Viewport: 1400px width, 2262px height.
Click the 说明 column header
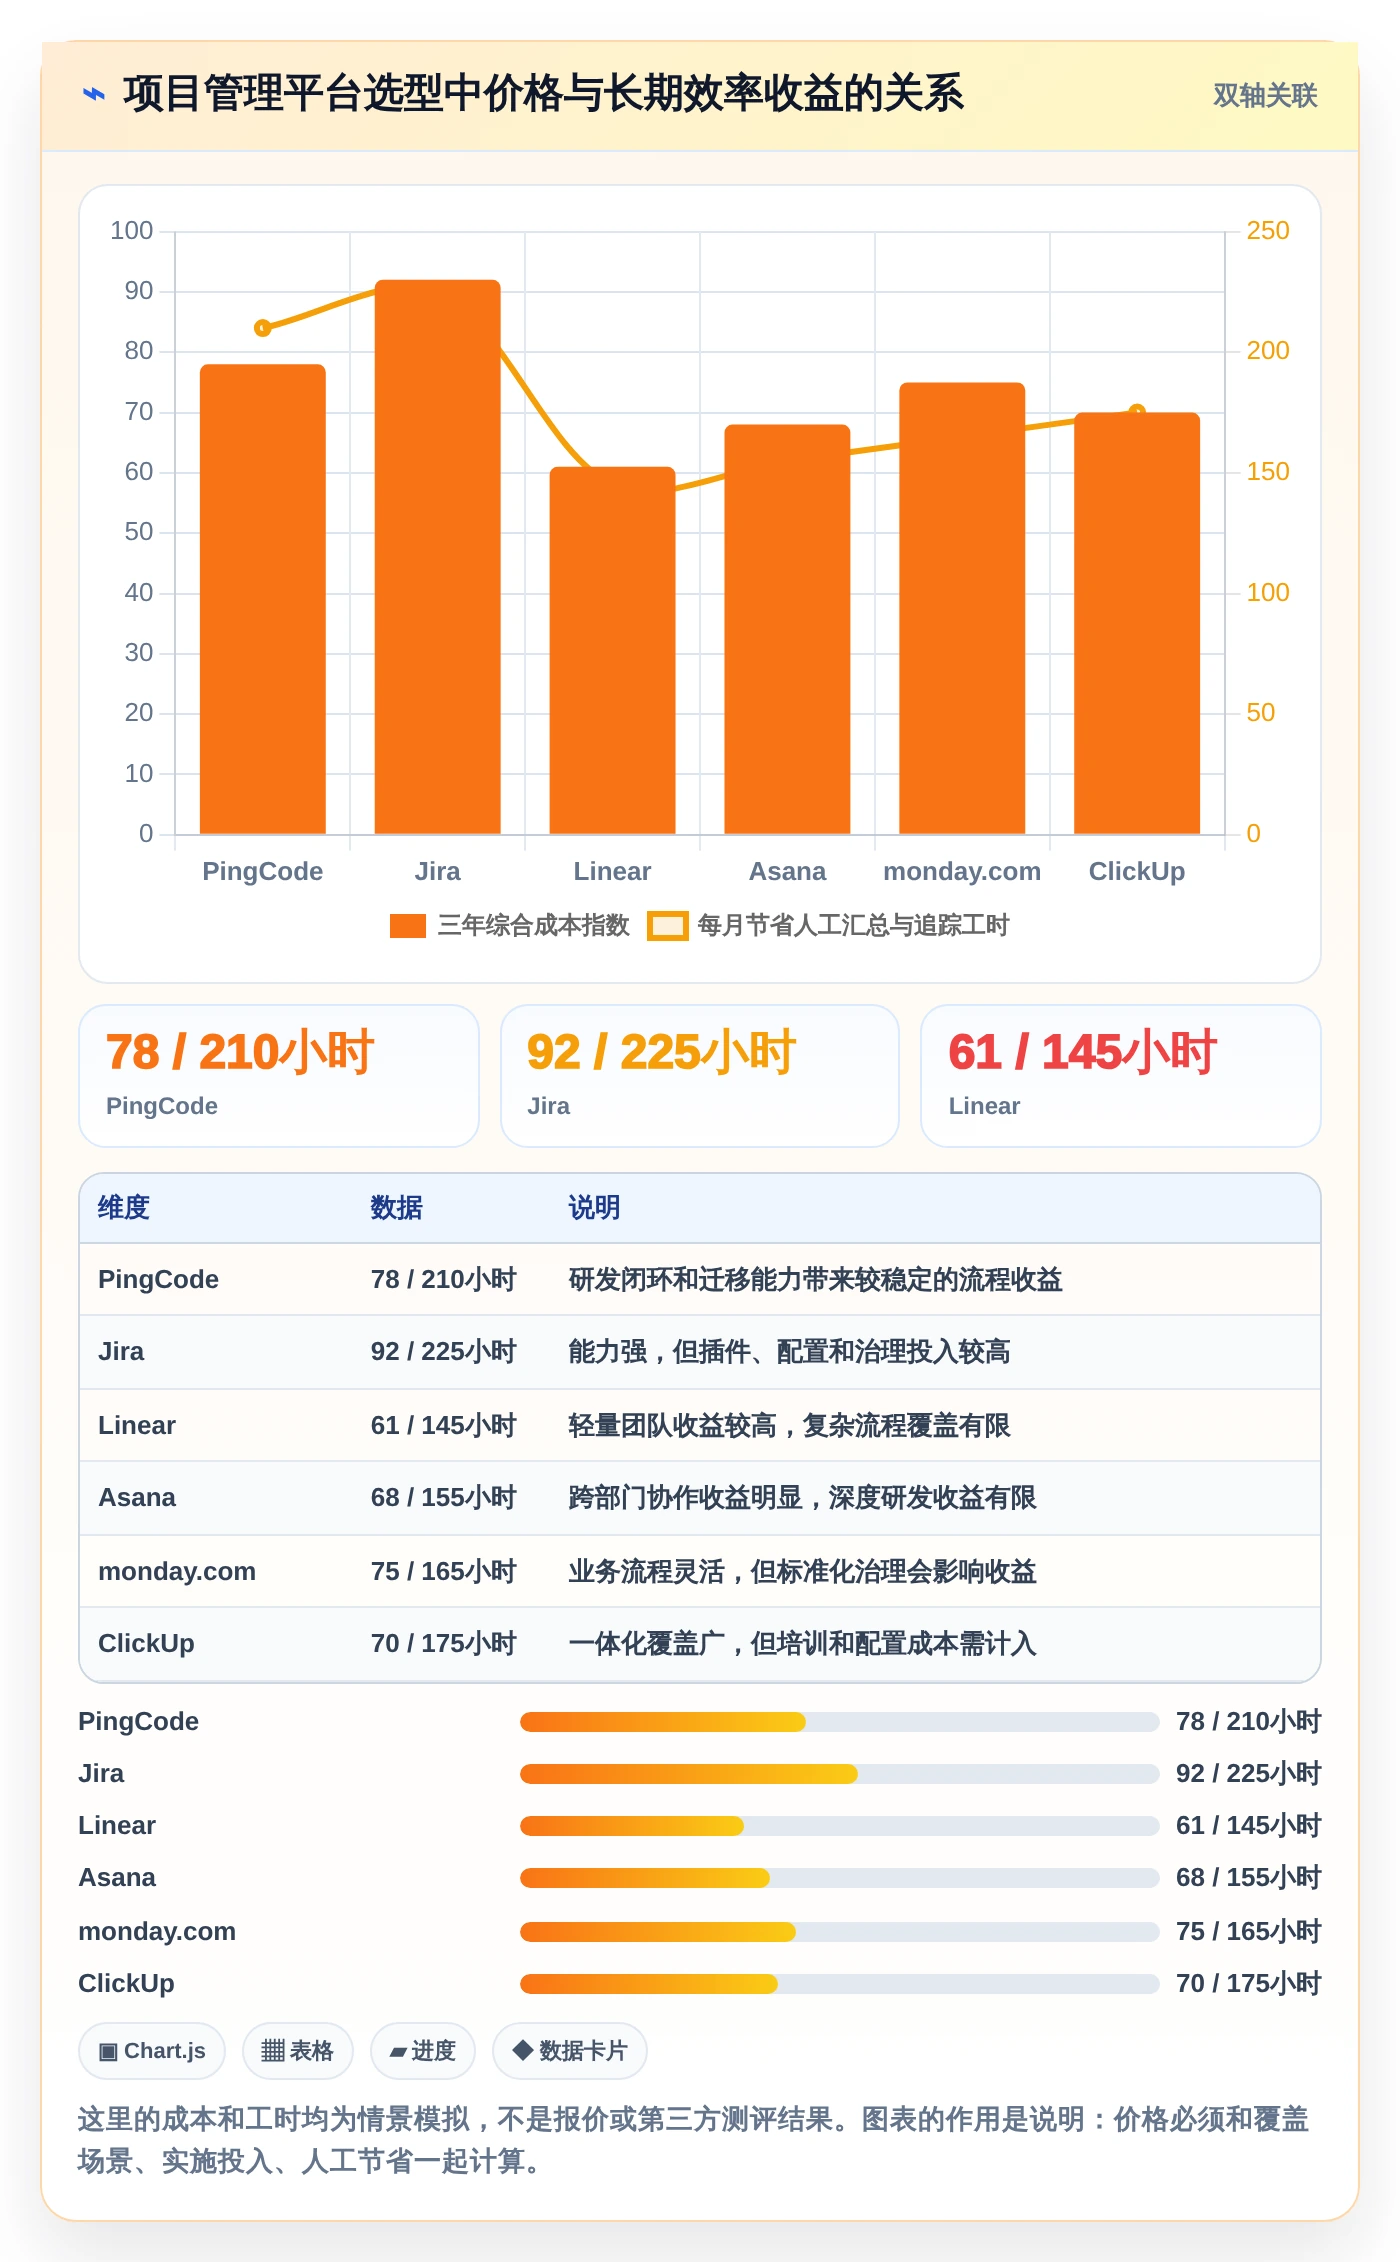pos(595,1208)
